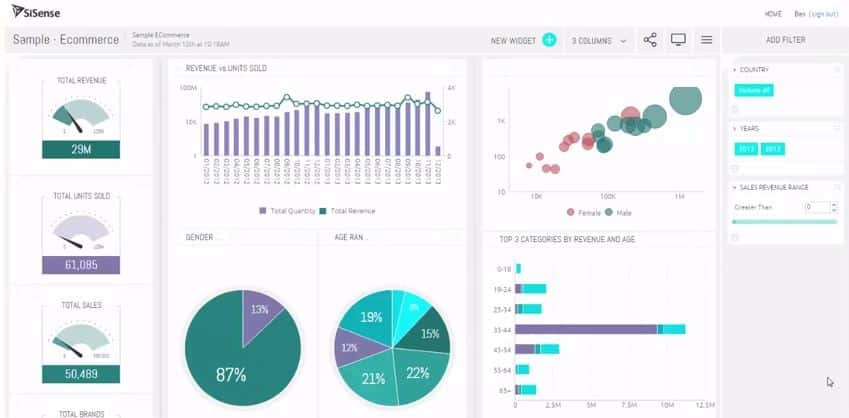Click the Total Sales gauge widget
Screen dimensions: 849x418
tap(81, 342)
